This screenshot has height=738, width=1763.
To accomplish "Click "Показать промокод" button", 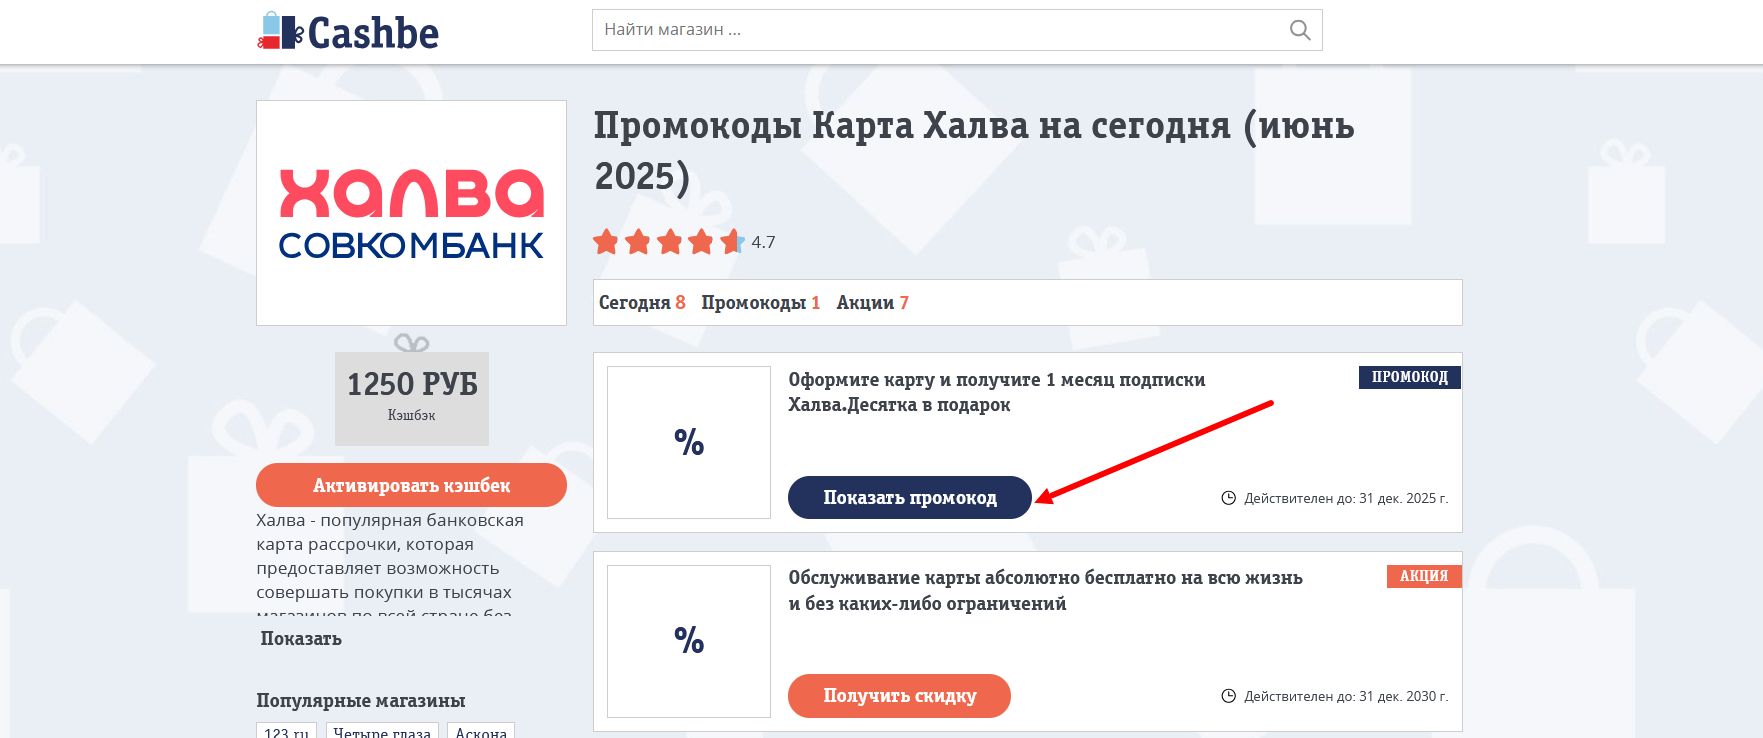I will (x=910, y=498).
